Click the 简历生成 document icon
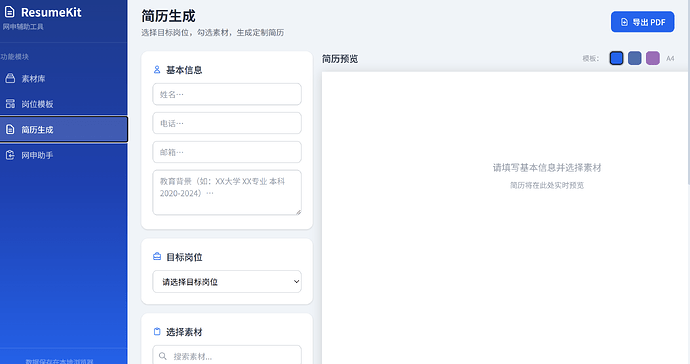The height and width of the screenshot is (364, 690). pos(10,129)
